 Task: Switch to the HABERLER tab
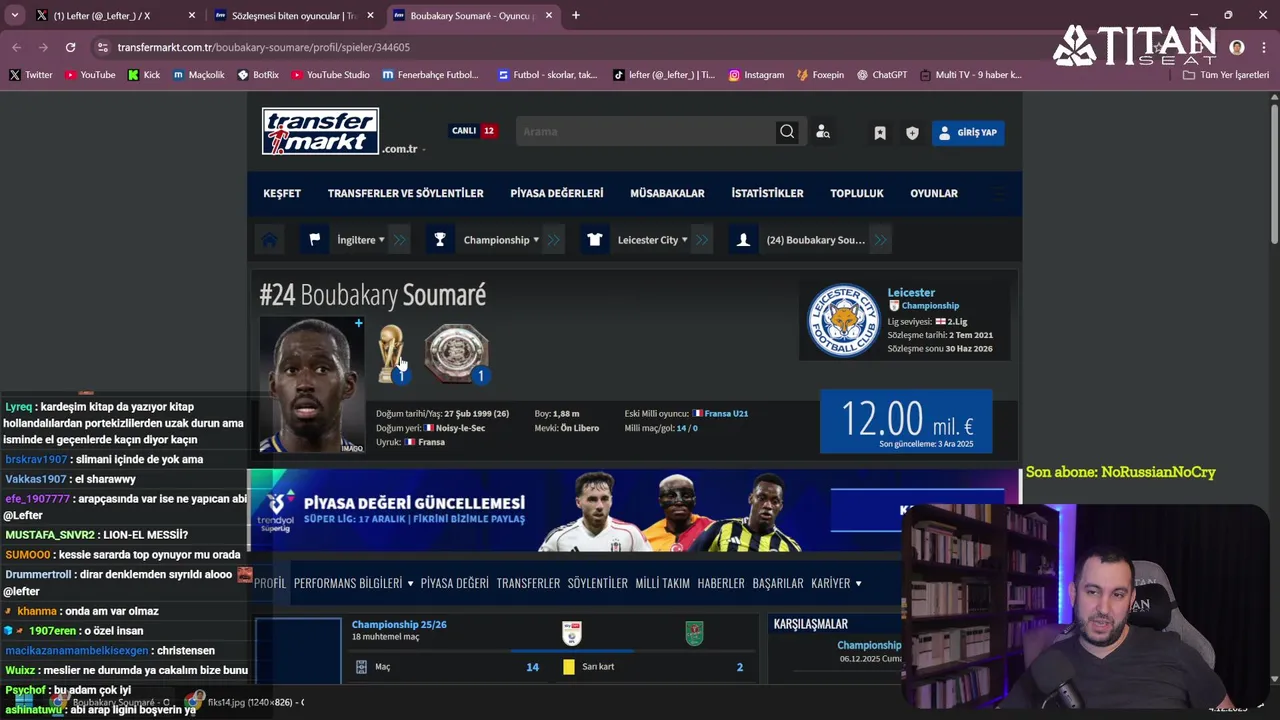(721, 583)
